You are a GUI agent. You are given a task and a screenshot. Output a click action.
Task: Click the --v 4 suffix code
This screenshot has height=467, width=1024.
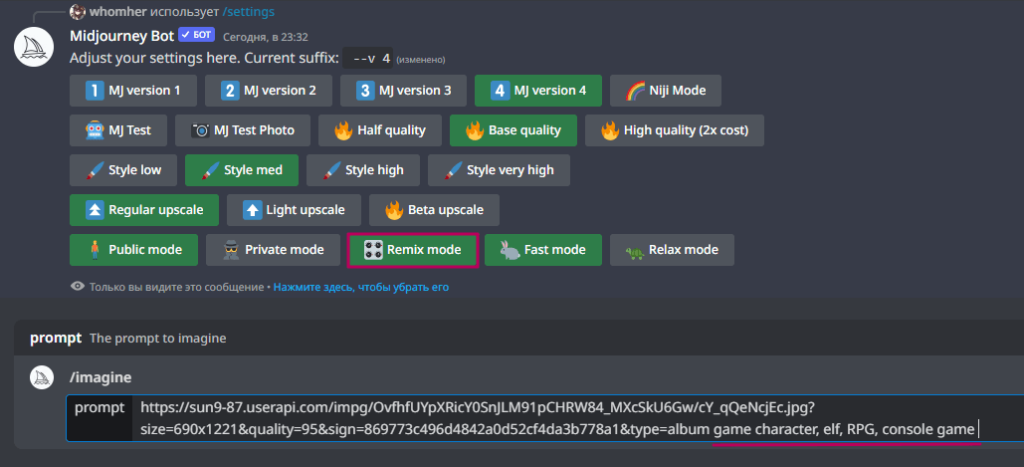[370, 59]
